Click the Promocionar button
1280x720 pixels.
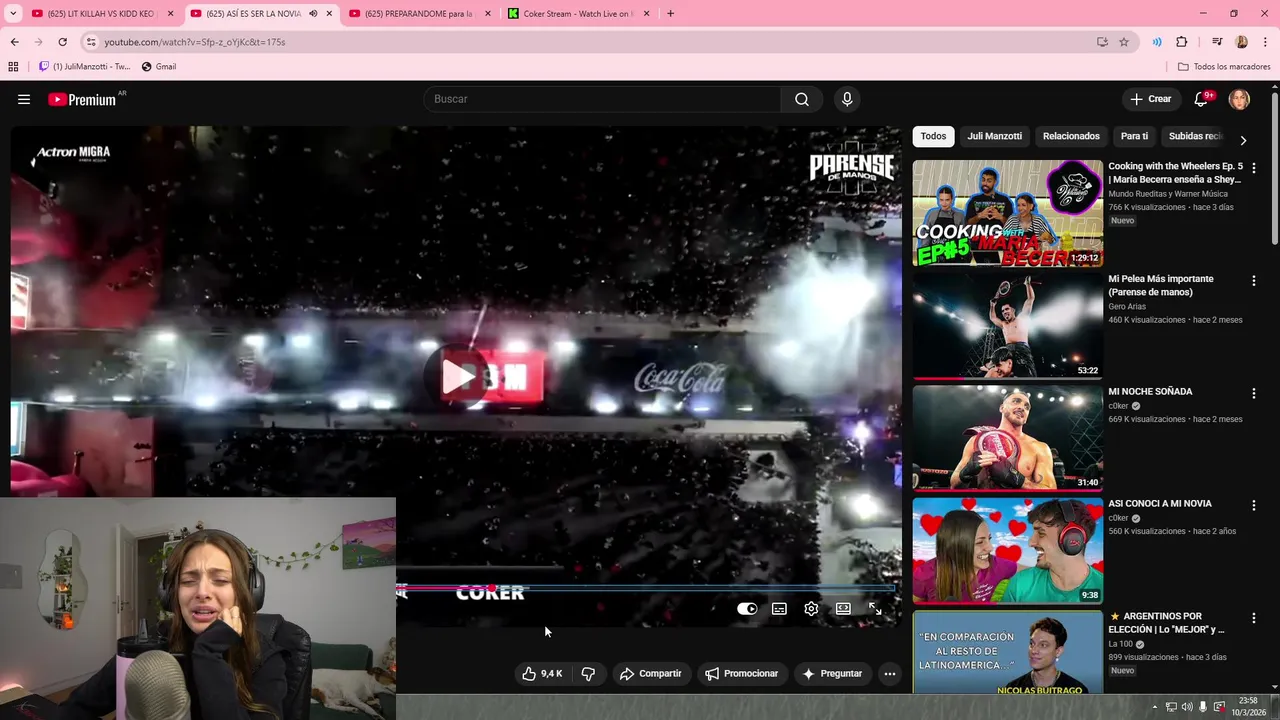(x=741, y=674)
